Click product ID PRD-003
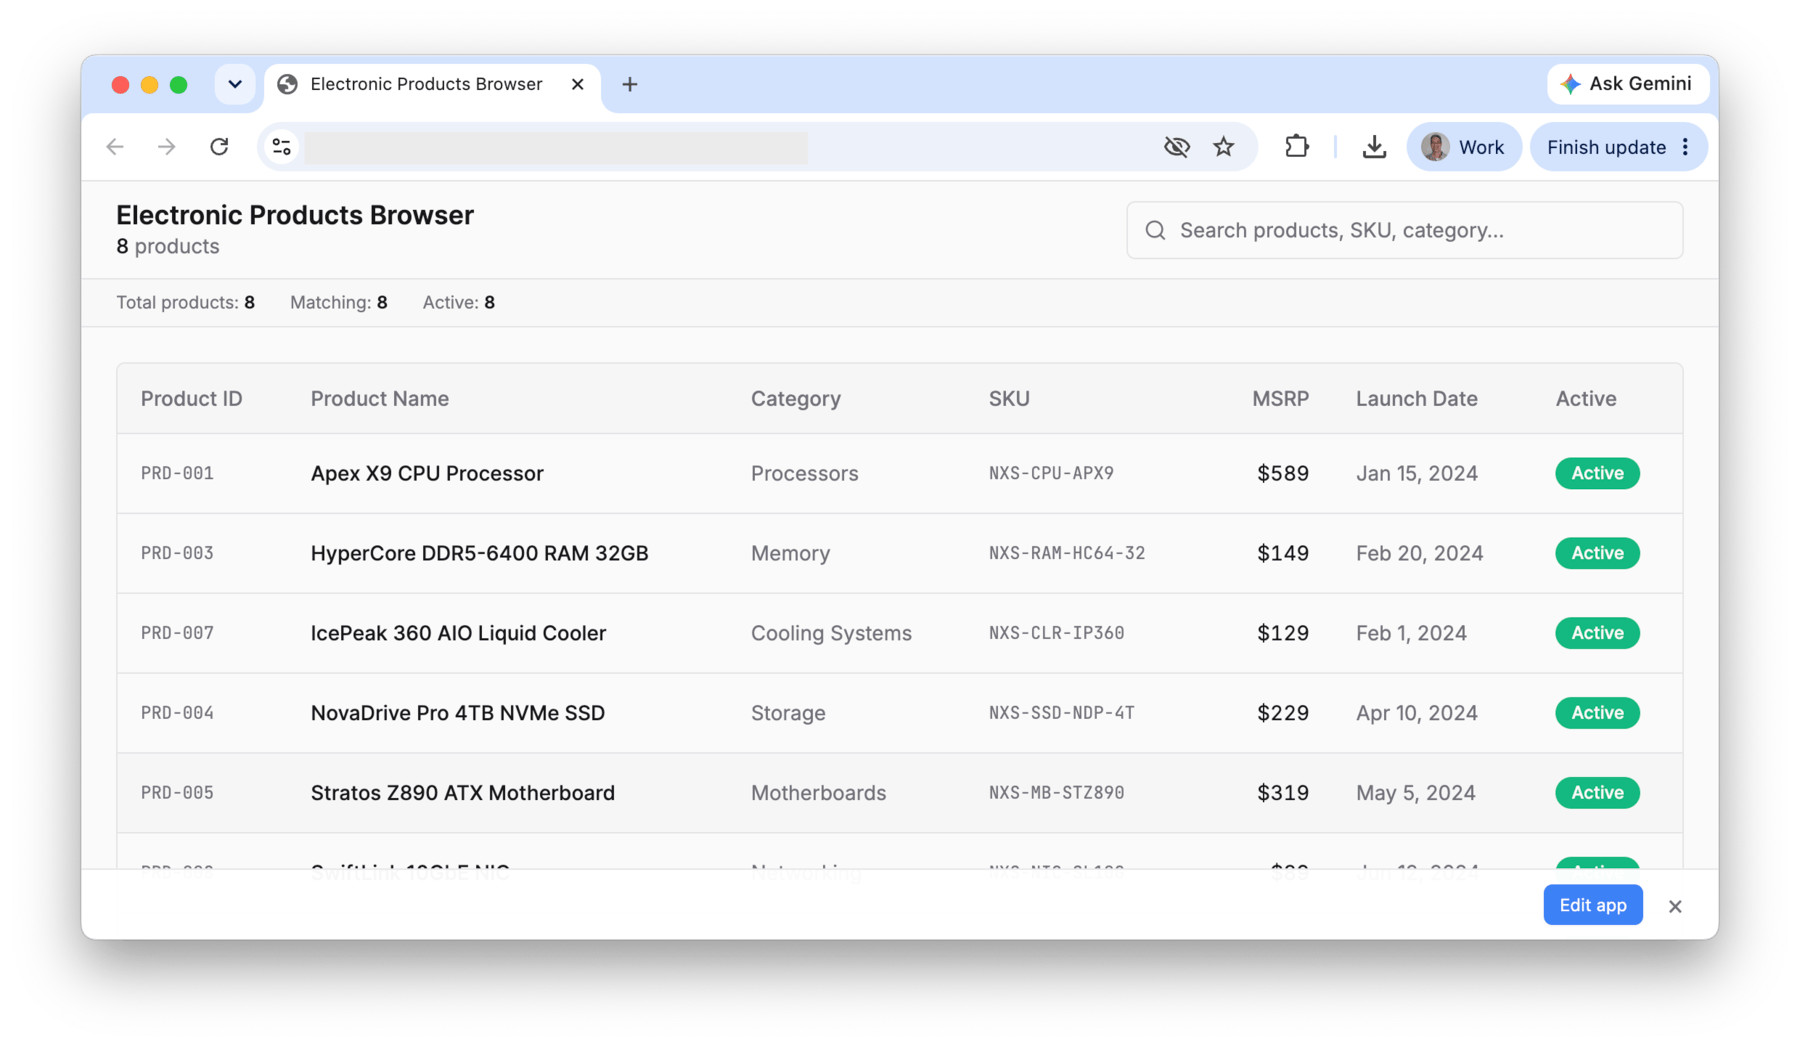 pyautogui.click(x=177, y=553)
